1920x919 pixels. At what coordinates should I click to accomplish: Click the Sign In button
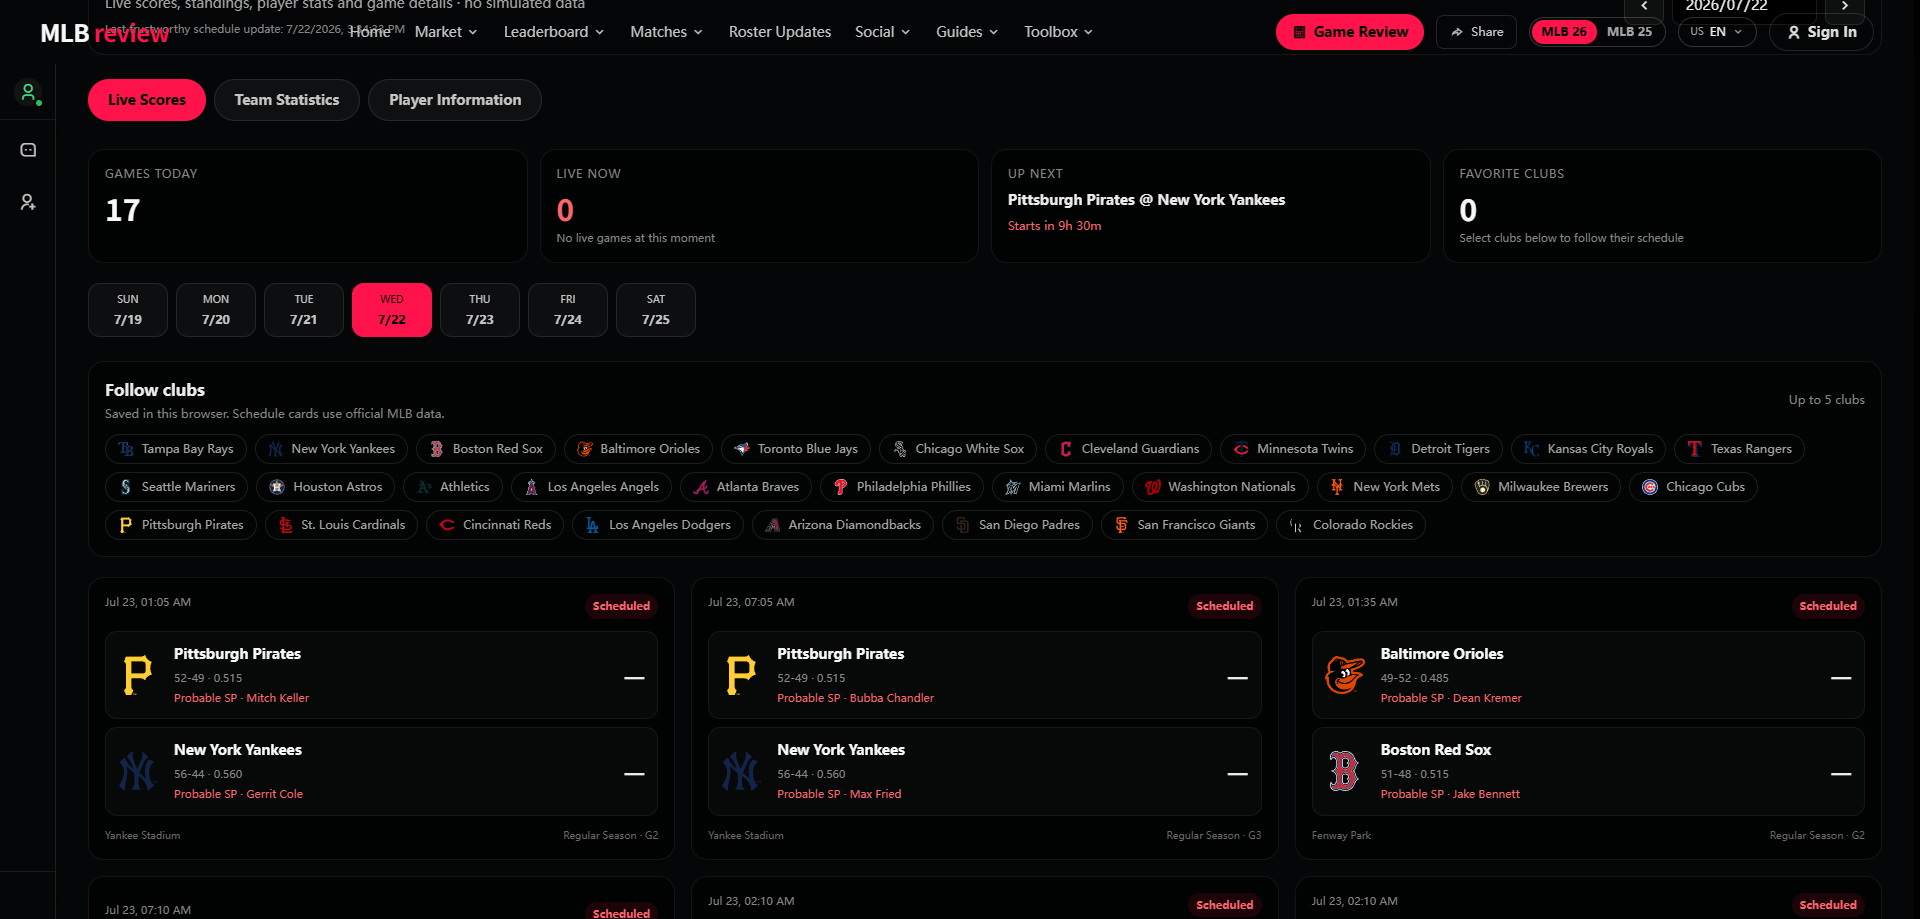tap(1821, 32)
